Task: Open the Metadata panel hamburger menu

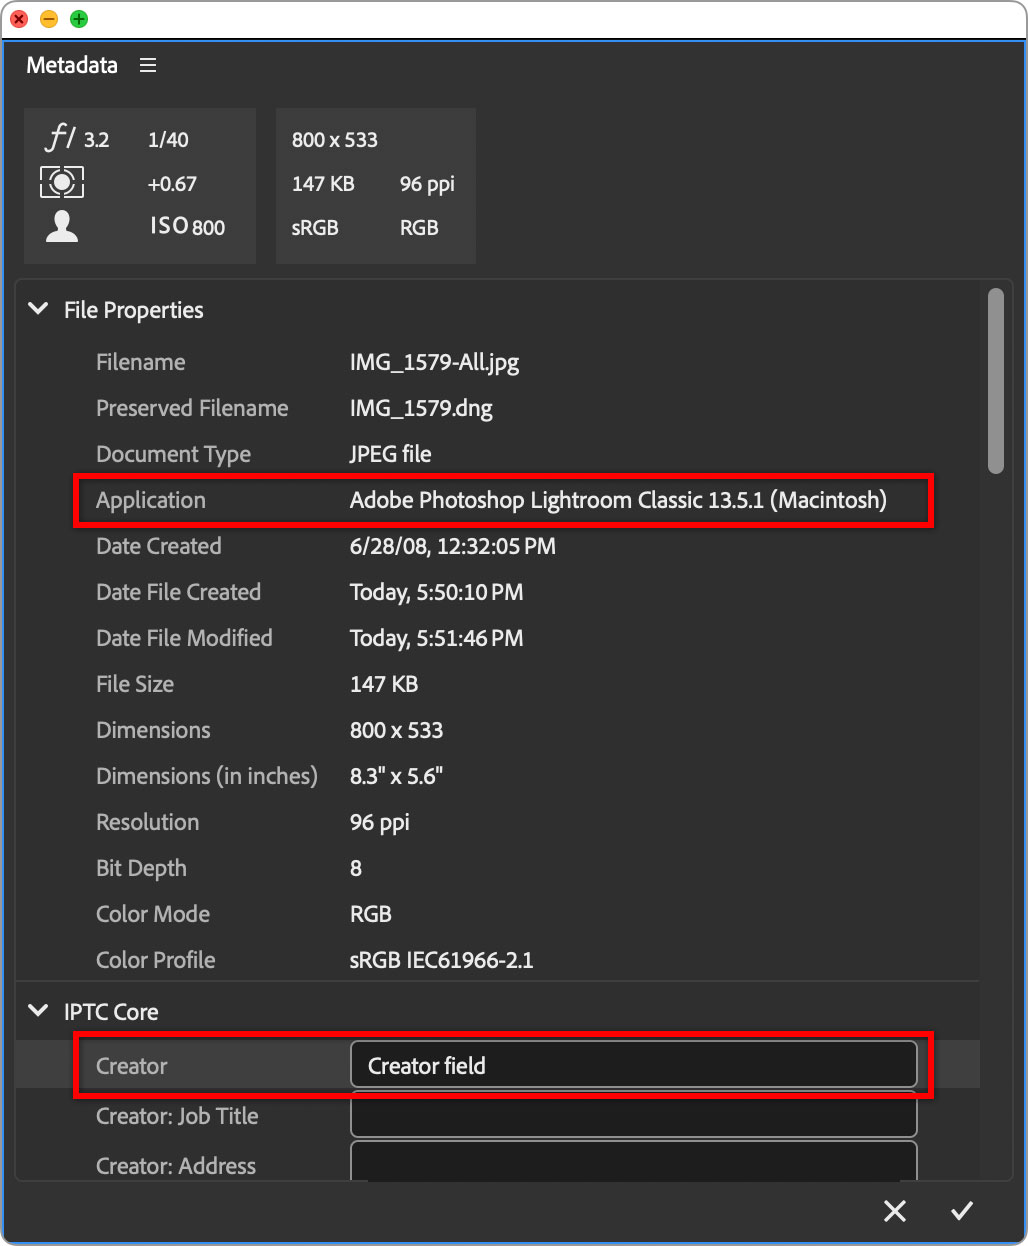Action: (x=147, y=65)
